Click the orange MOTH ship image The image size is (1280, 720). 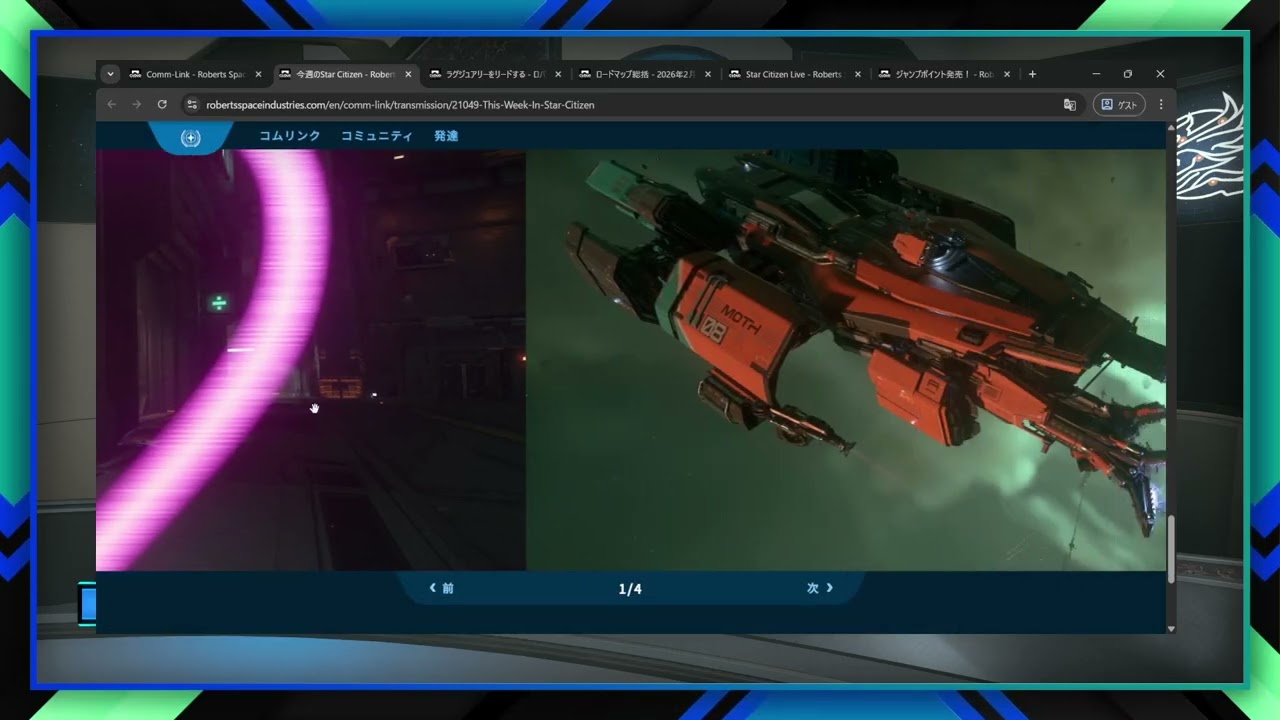(846, 360)
